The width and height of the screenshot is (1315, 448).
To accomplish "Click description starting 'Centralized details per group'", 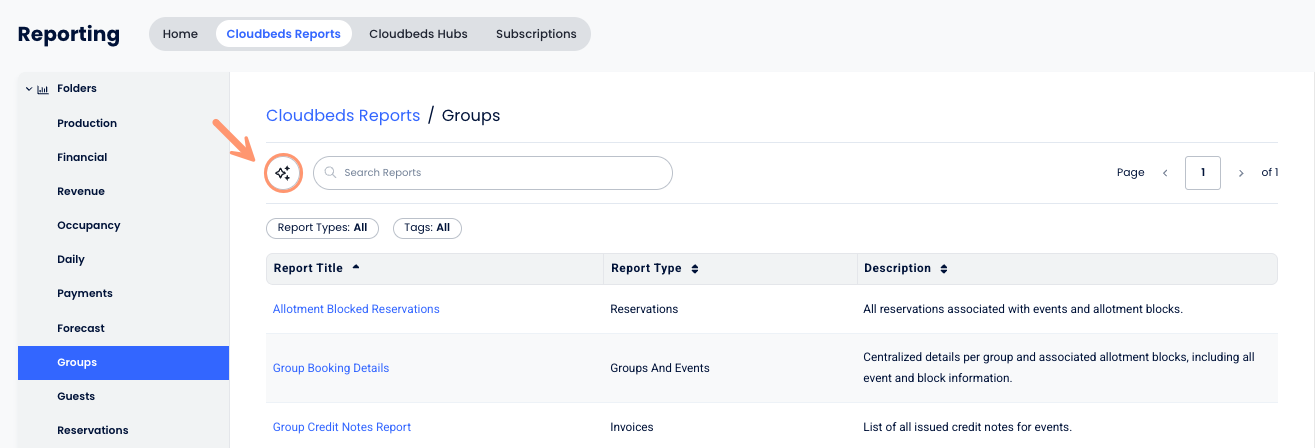I will [x=1059, y=368].
